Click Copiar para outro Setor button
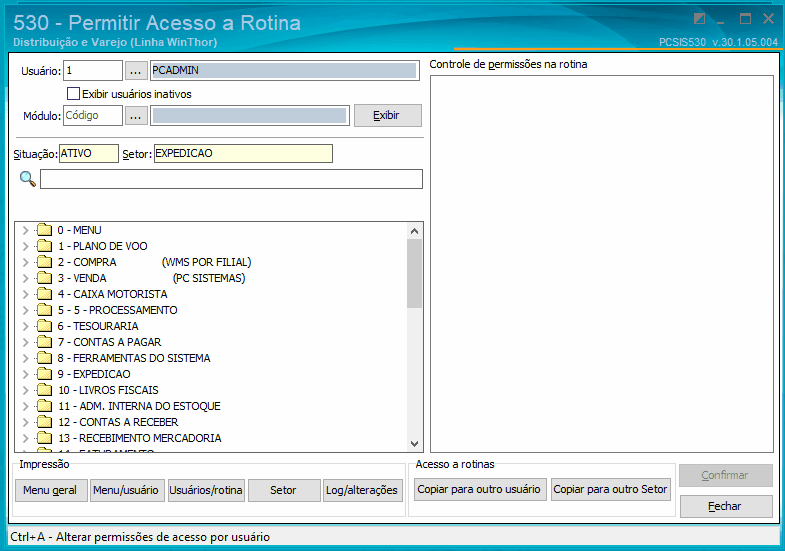 (x=611, y=489)
